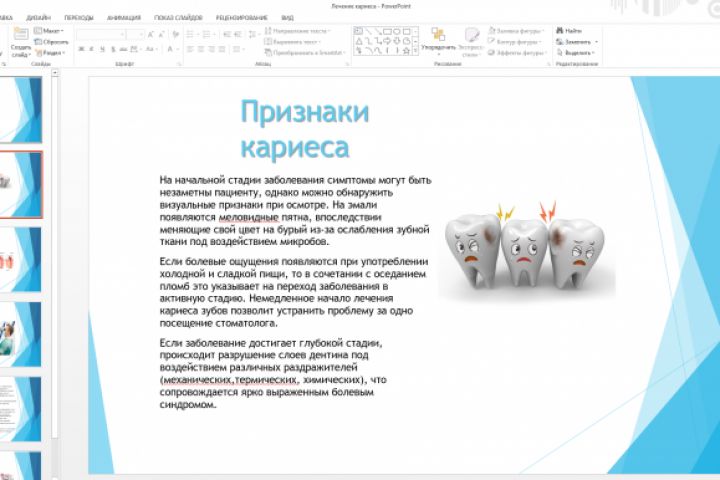Select the thumbnail above the highlighted slide
Screen dimensions: 720x480
pyautogui.click(x=20, y=109)
